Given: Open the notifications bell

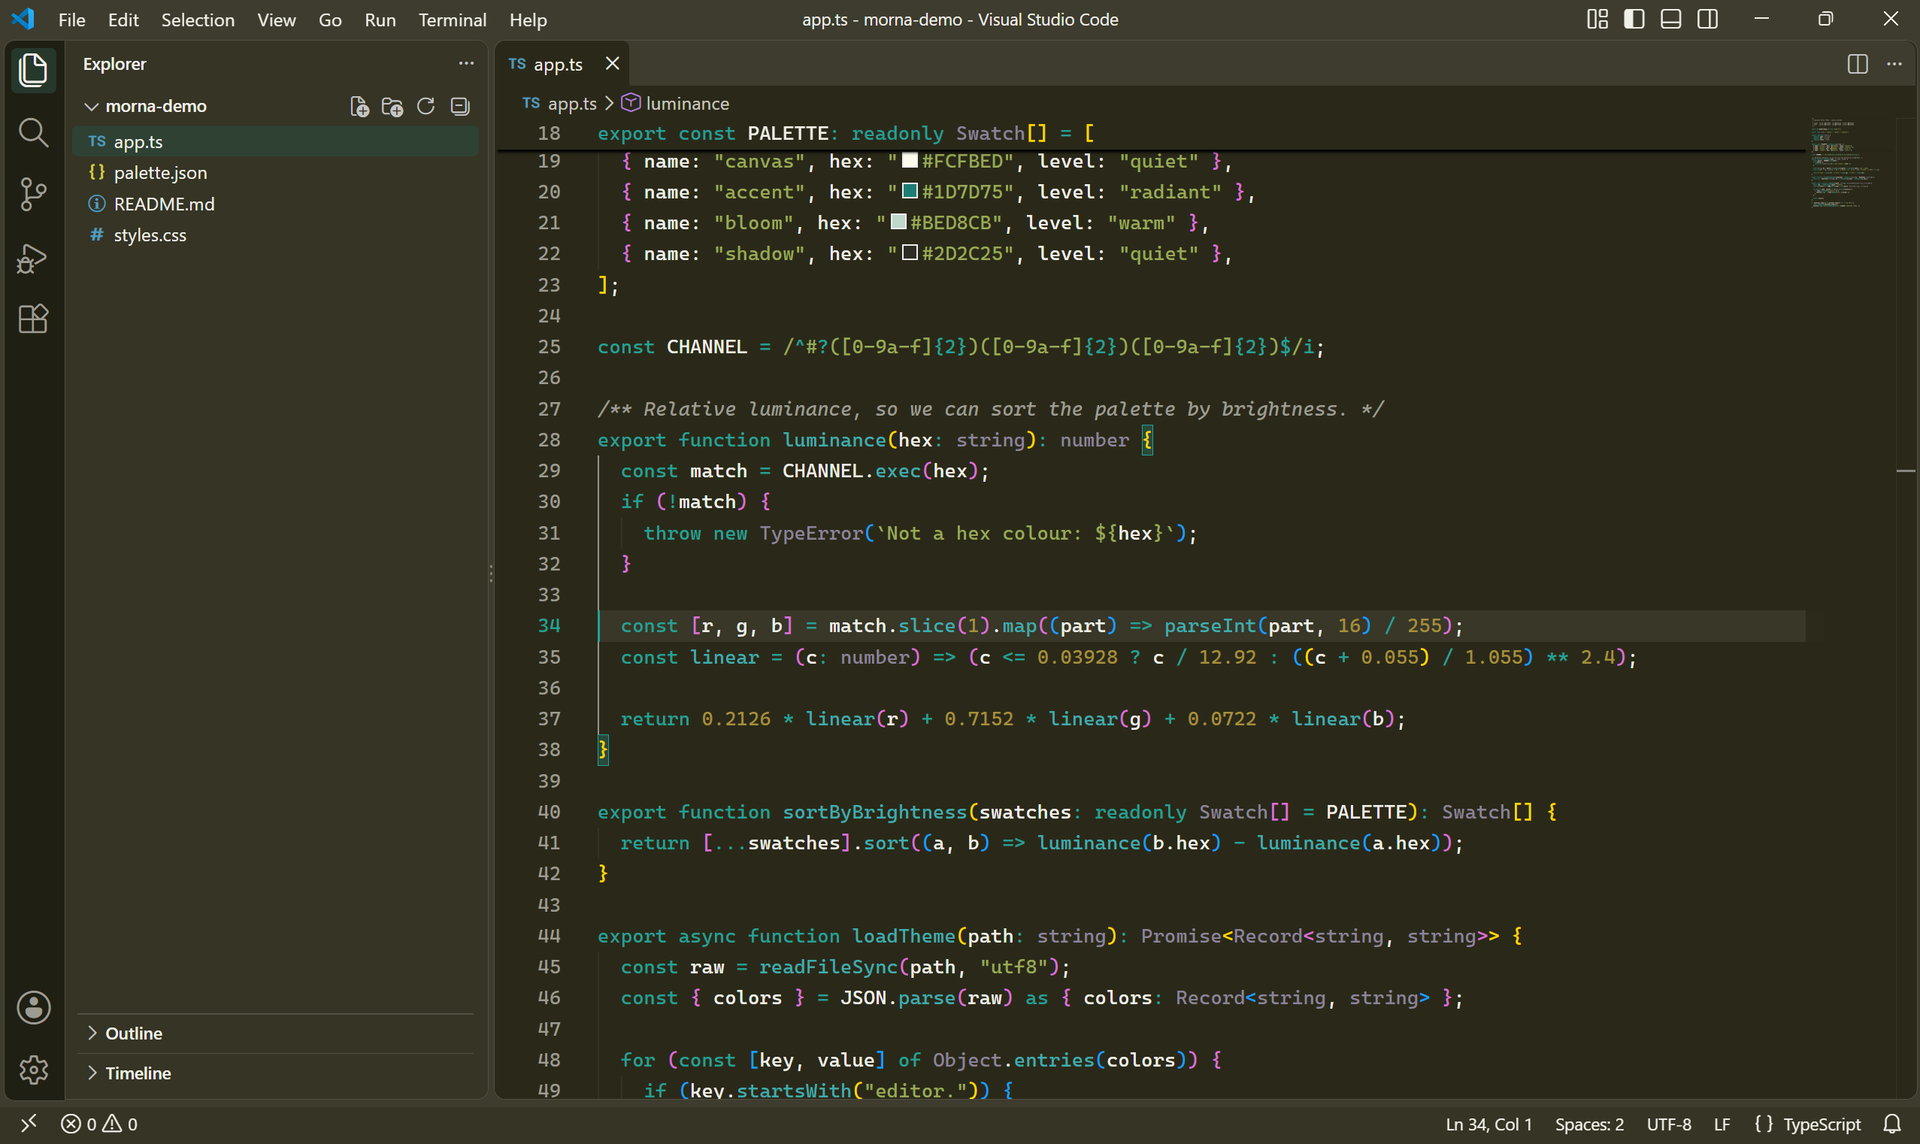Looking at the screenshot, I should [1892, 1124].
